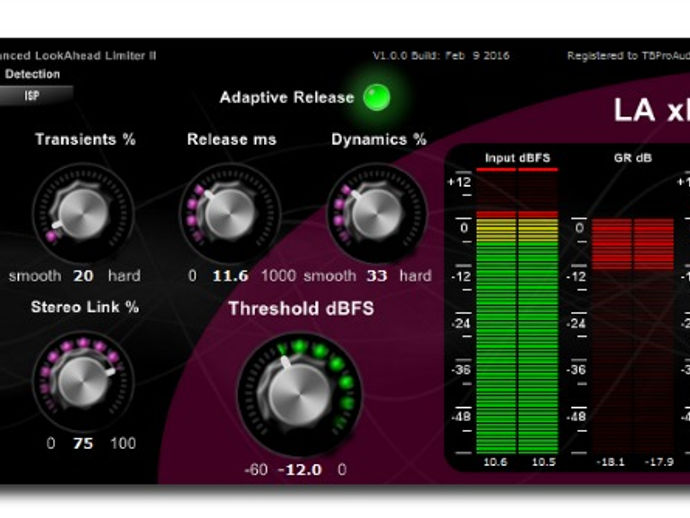
Task: Click the GR readout -18.1
Action: pos(610,462)
